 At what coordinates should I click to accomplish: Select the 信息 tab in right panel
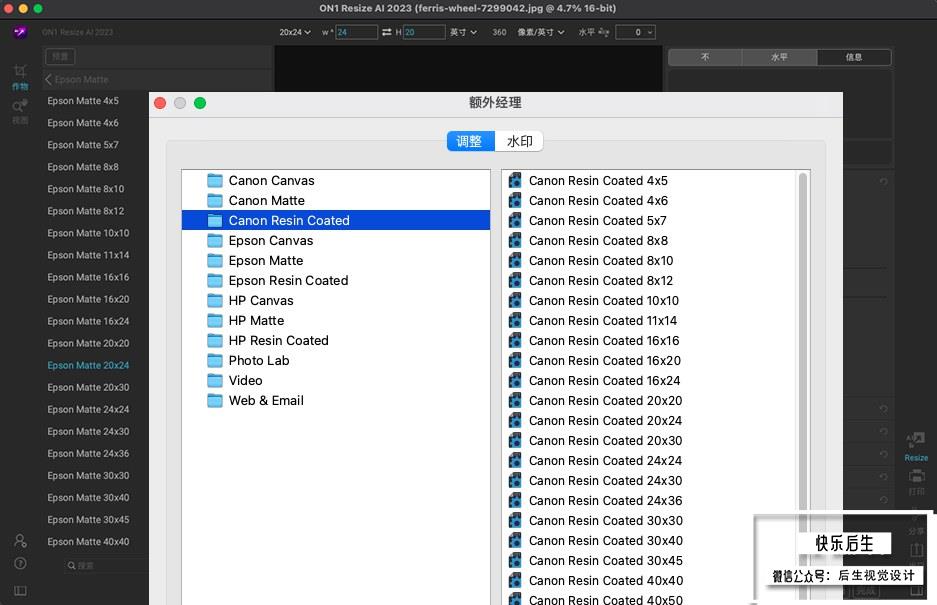click(x=854, y=57)
